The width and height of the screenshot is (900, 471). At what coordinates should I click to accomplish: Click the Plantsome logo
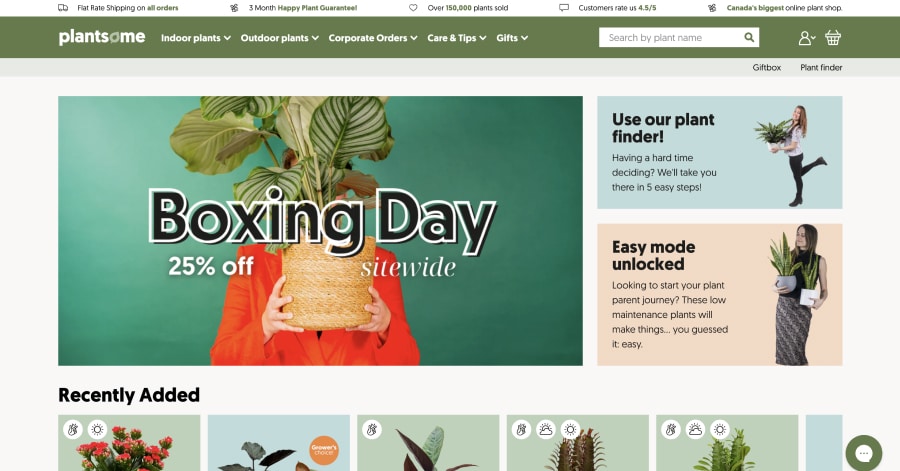[x=102, y=37]
